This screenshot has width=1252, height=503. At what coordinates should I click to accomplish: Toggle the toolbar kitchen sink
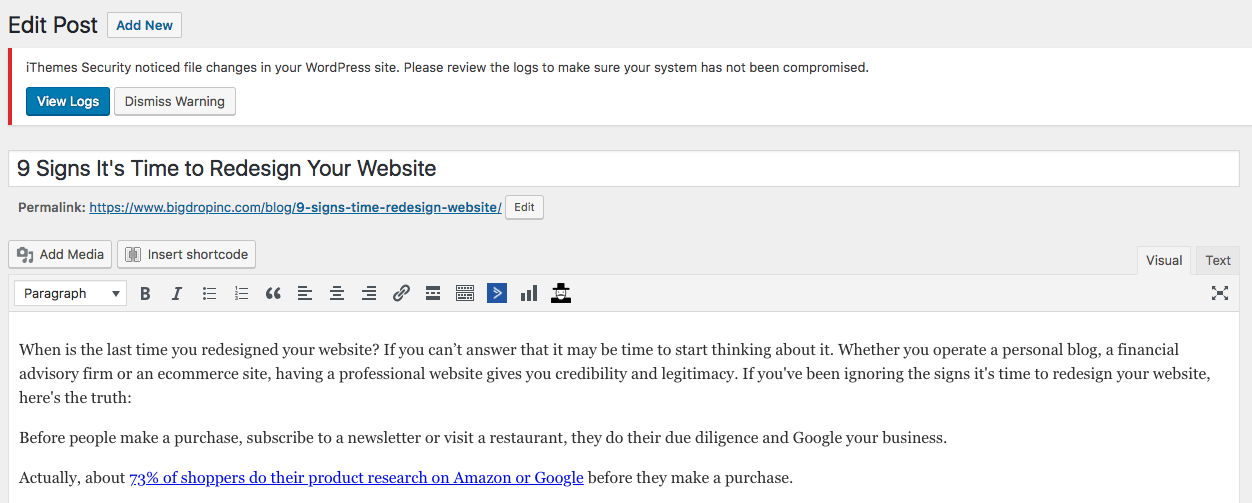[465, 293]
